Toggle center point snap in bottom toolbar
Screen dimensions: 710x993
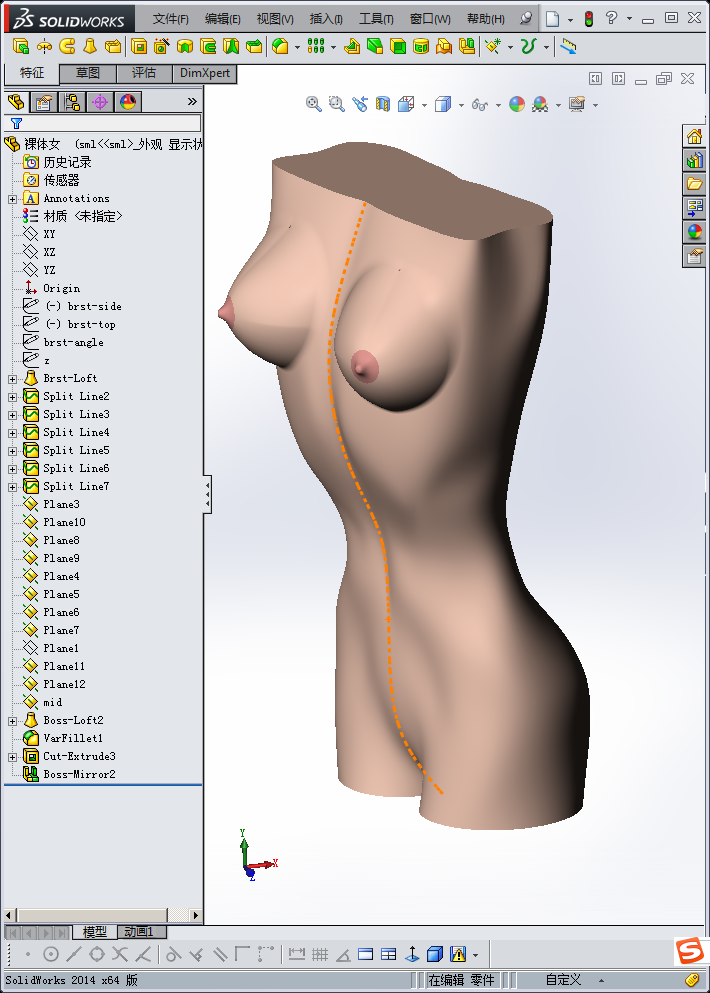(x=51, y=954)
